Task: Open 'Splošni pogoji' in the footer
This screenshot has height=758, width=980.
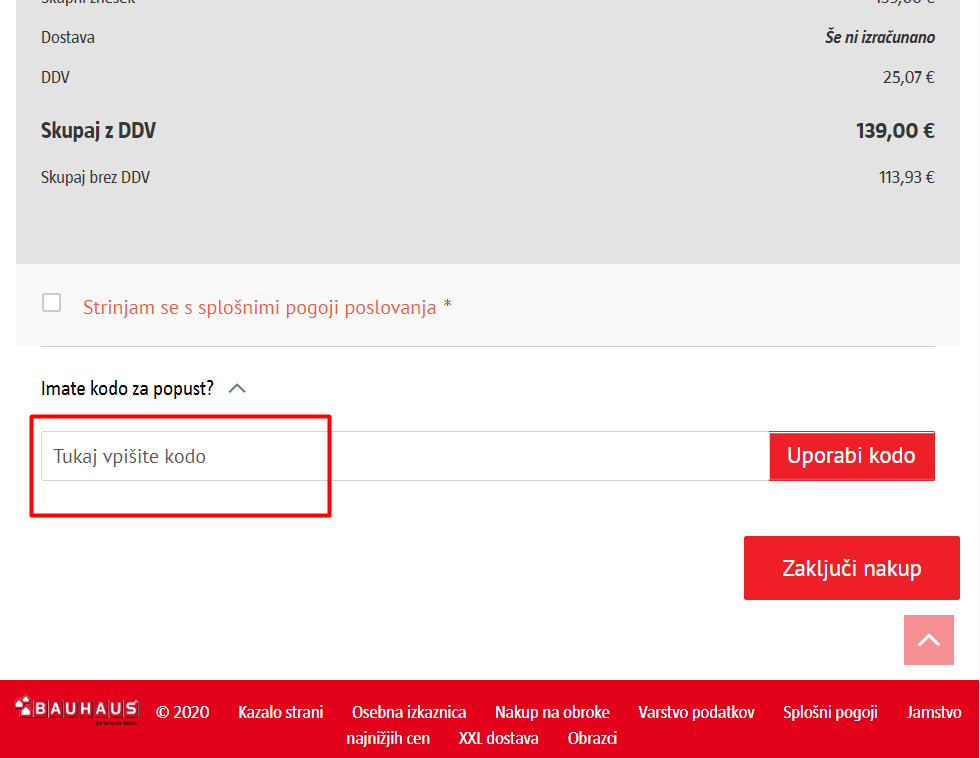Action: point(830,712)
